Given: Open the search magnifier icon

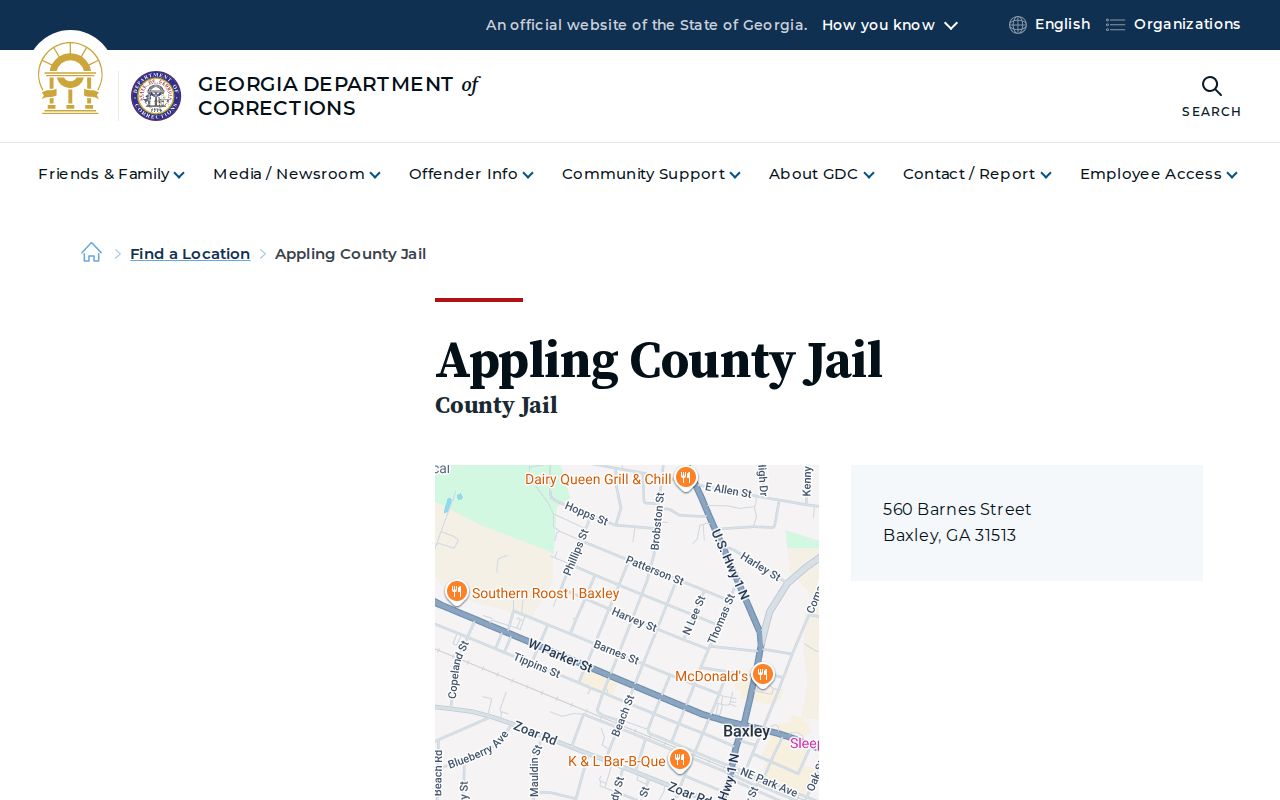Looking at the screenshot, I should (x=1211, y=86).
